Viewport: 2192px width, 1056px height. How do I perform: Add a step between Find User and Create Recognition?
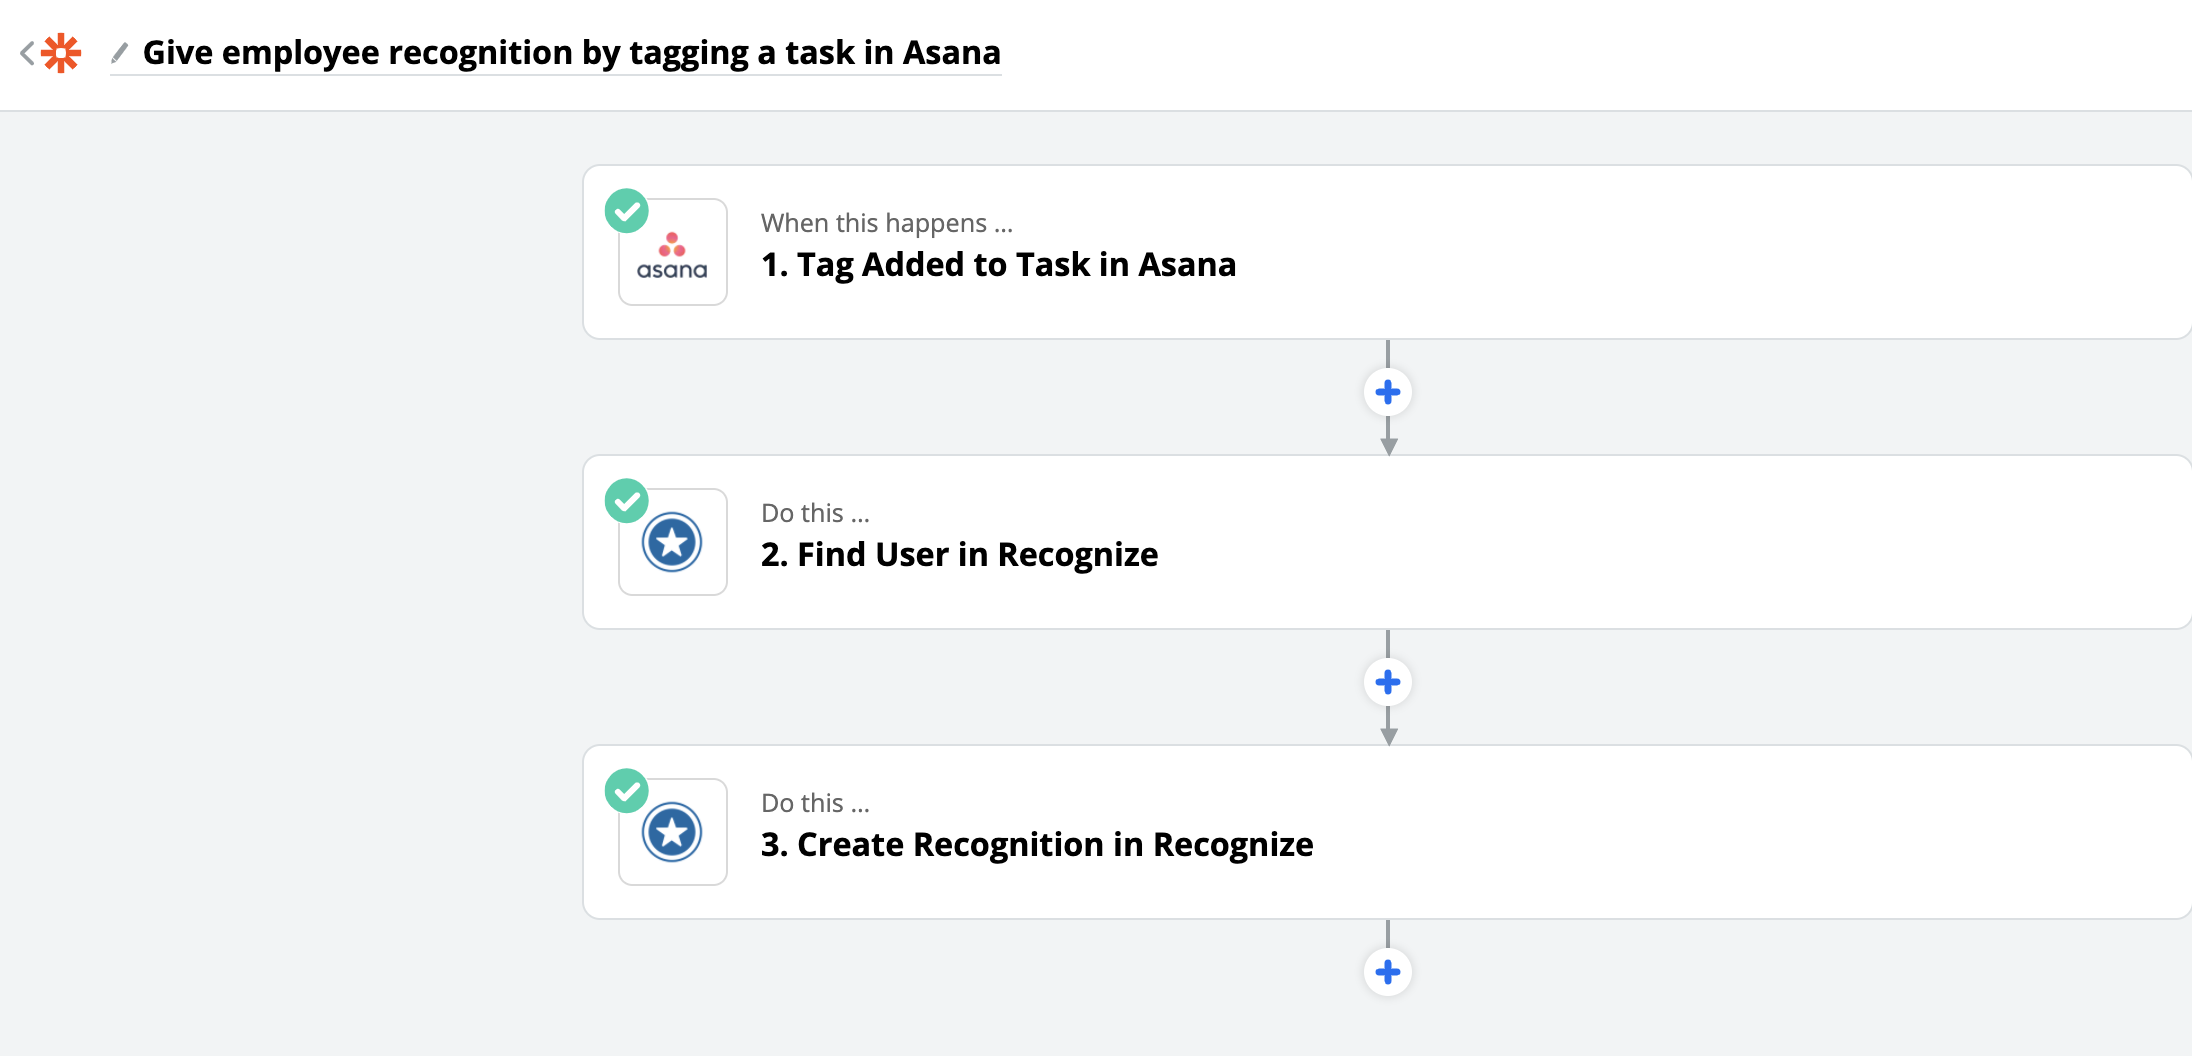pyautogui.click(x=1388, y=681)
